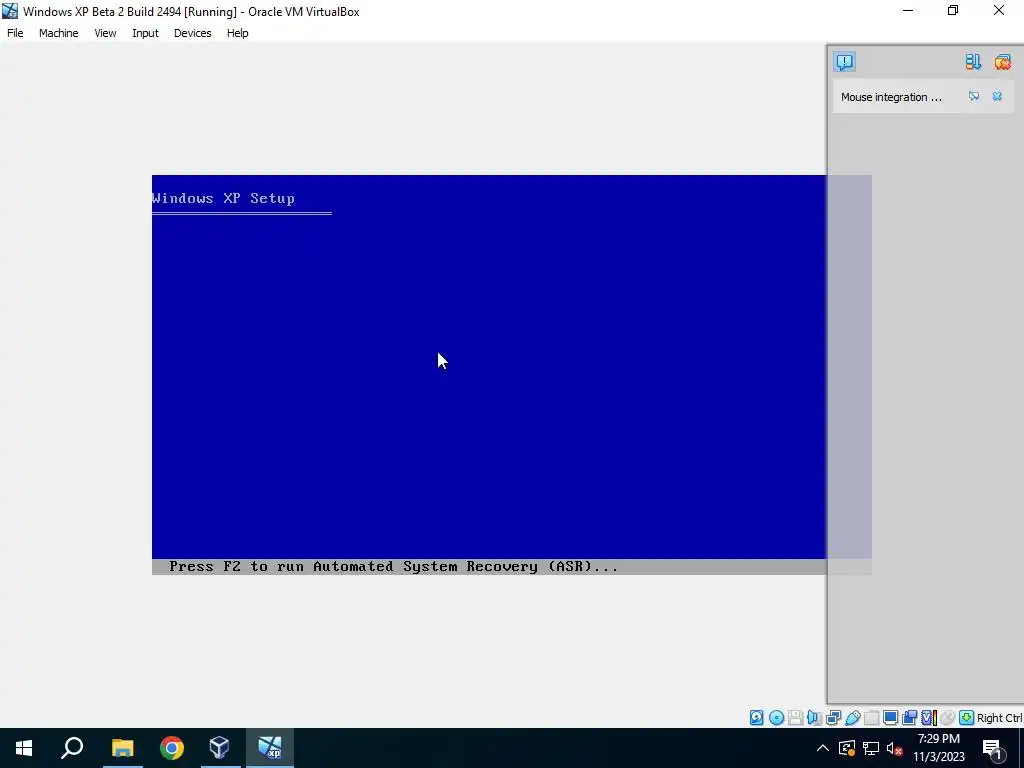Click the recording status icon
This screenshot has width=1024, height=768.
(x=909, y=718)
